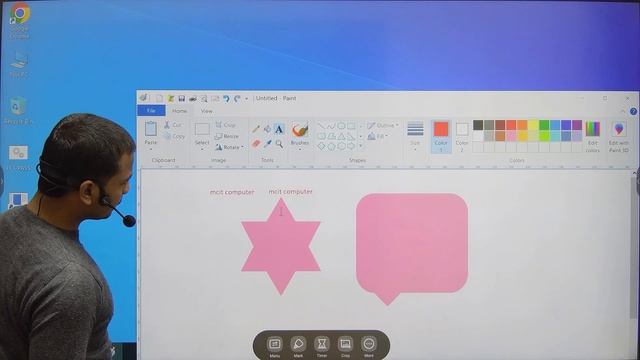
Task: Pick the yellow color swatch
Action: 533,125
